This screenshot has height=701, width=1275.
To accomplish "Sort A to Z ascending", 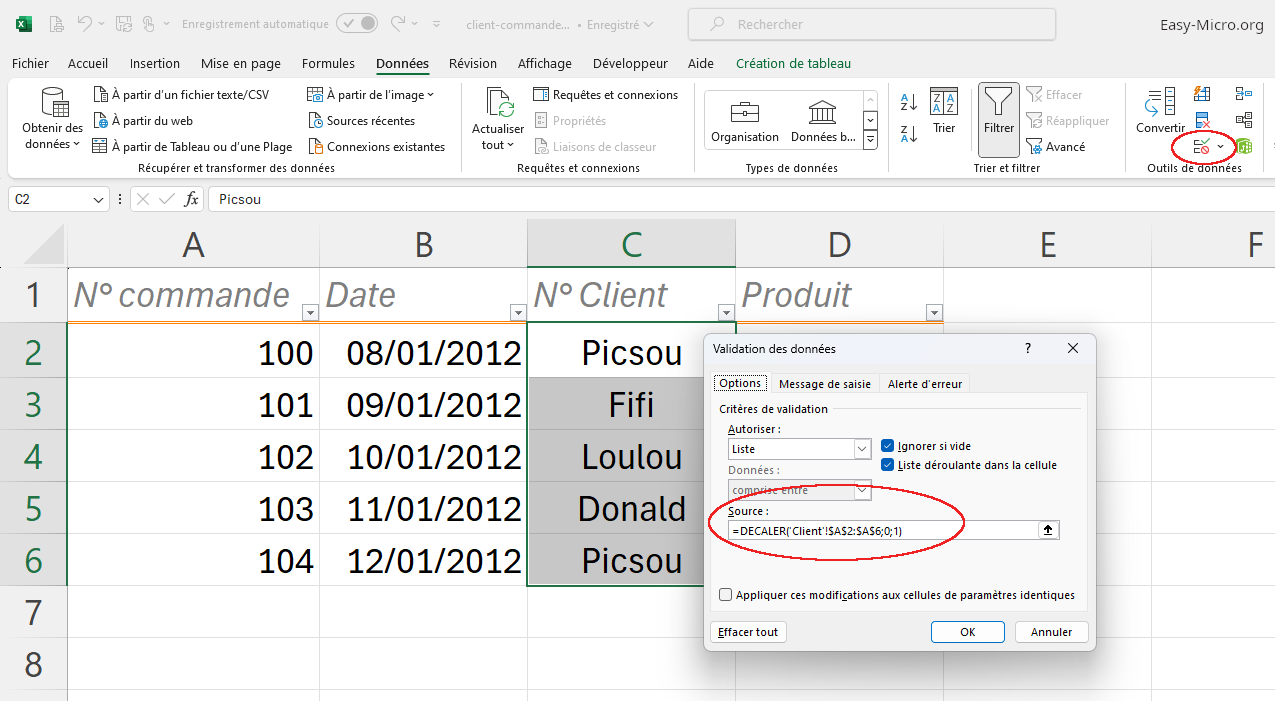I will (909, 102).
